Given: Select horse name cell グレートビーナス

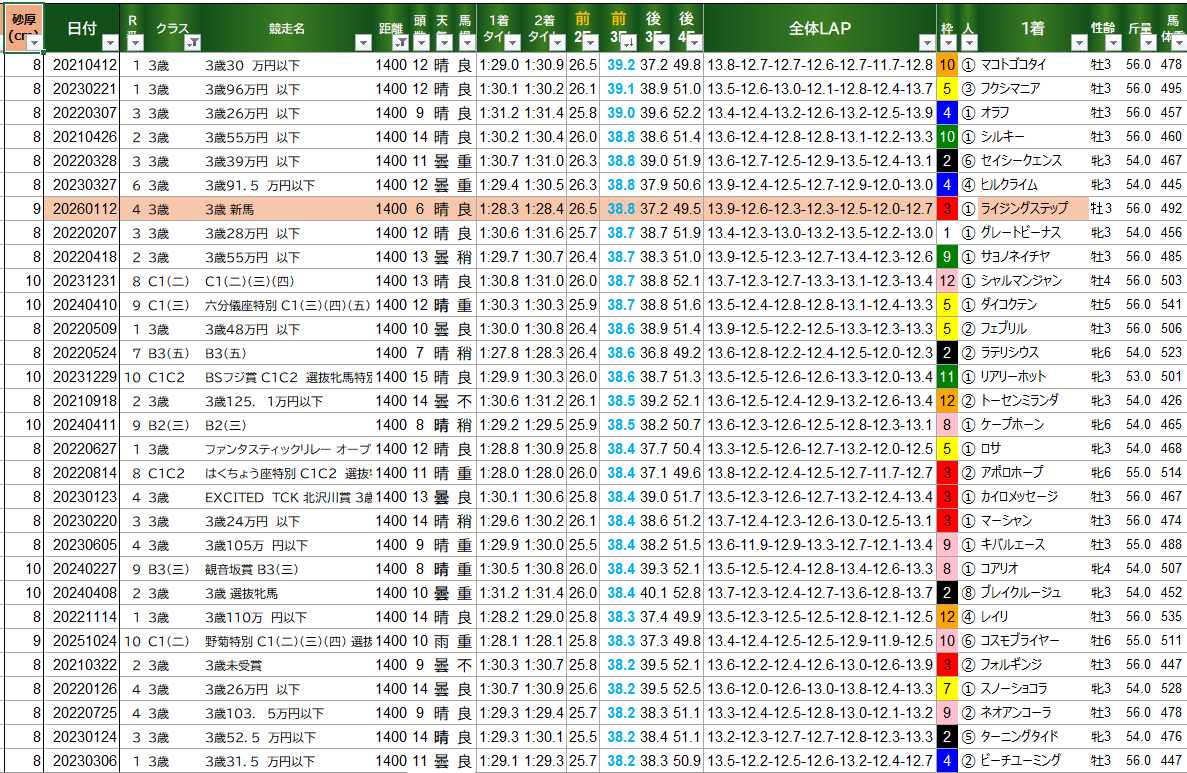Looking at the screenshot, I should pyautogui.click(x=1033, y=233).
